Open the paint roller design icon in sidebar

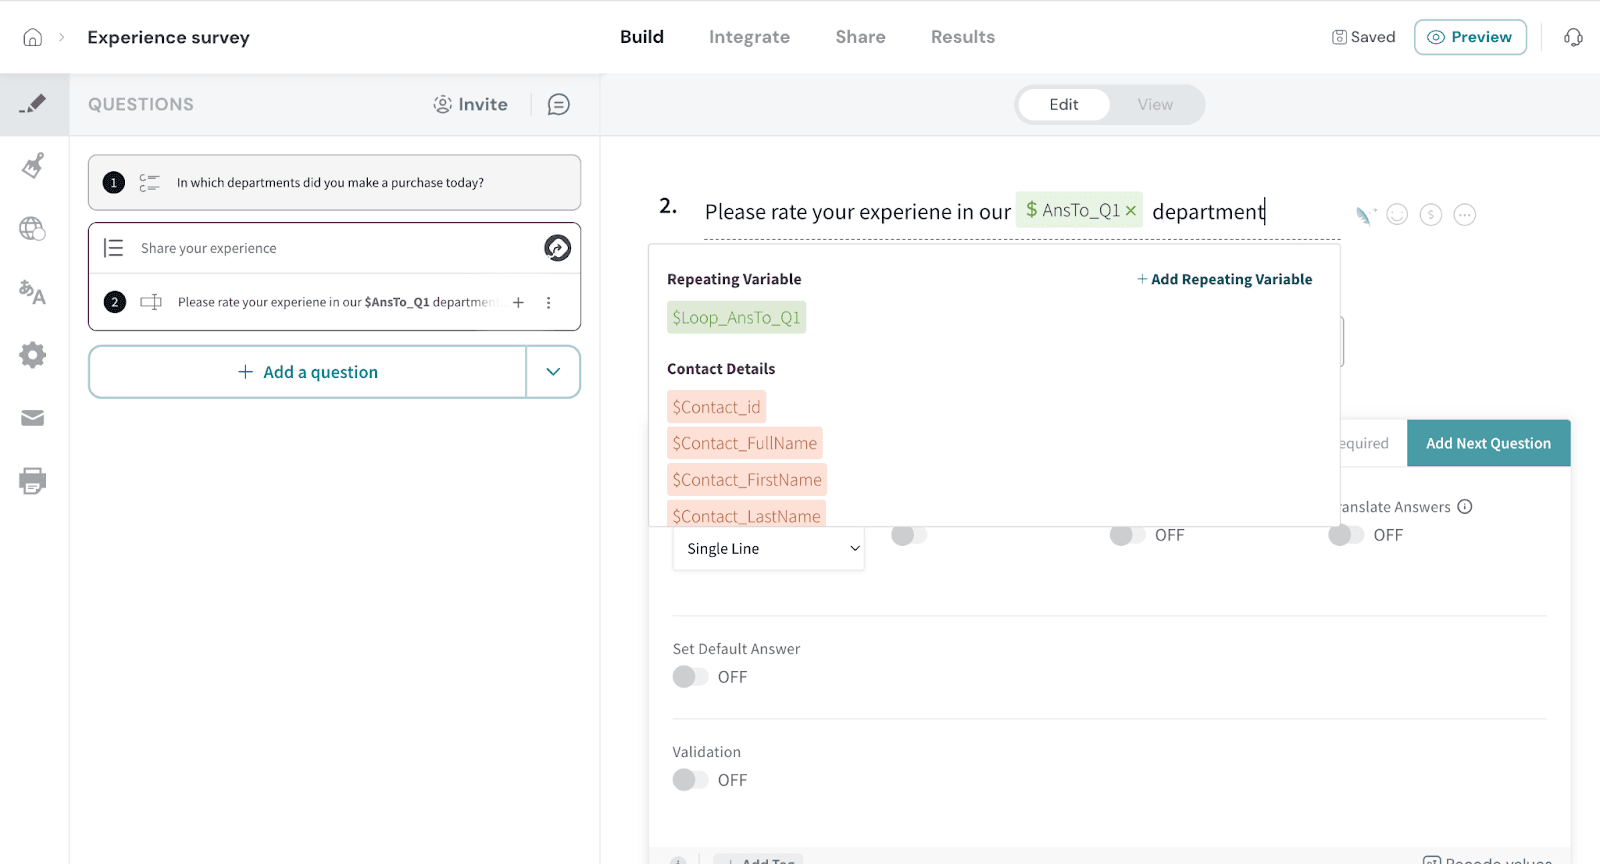point(33,165)
